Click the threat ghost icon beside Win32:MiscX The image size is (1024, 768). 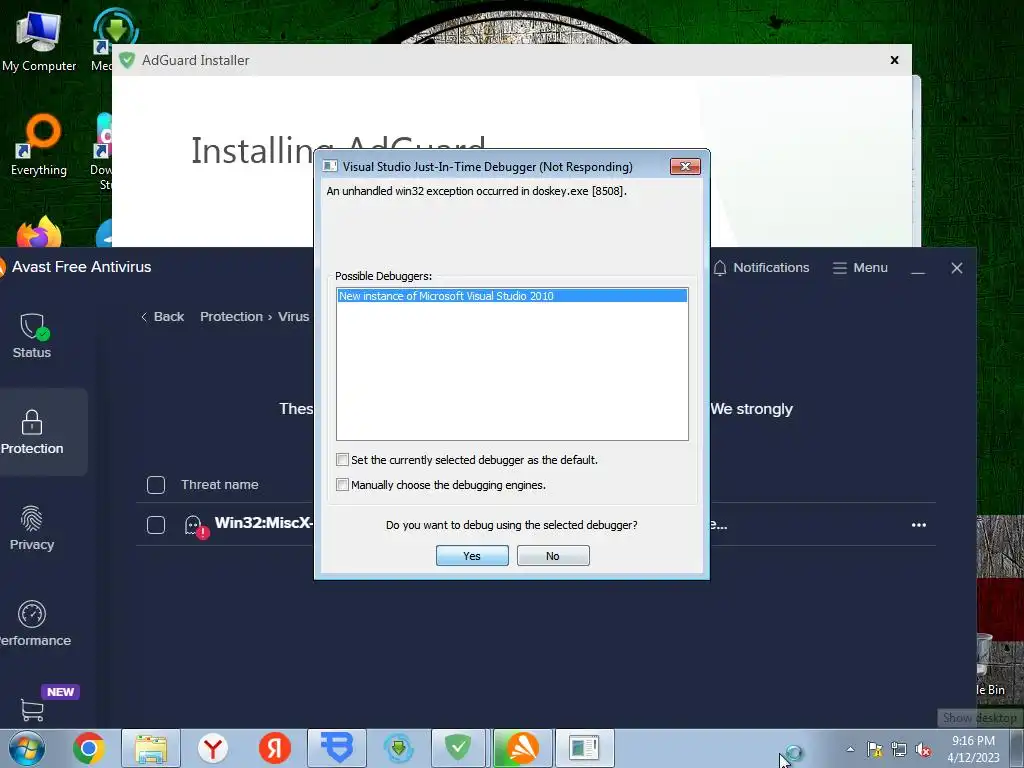click(195, 526)
